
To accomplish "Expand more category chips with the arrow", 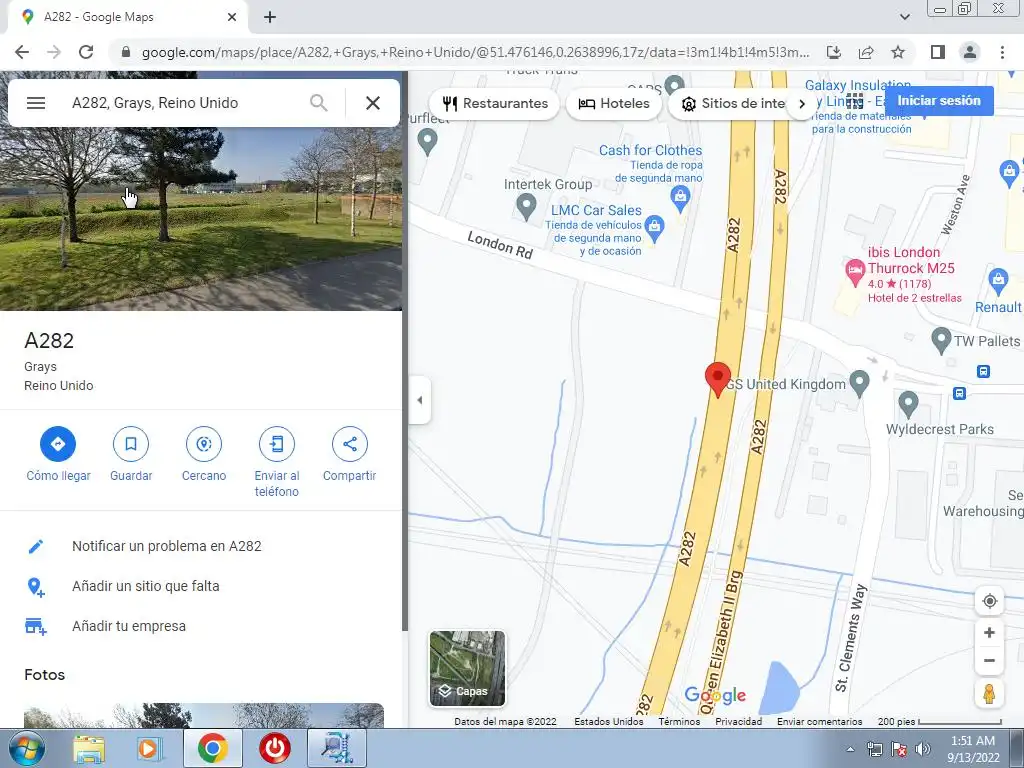I will point(802,103).
